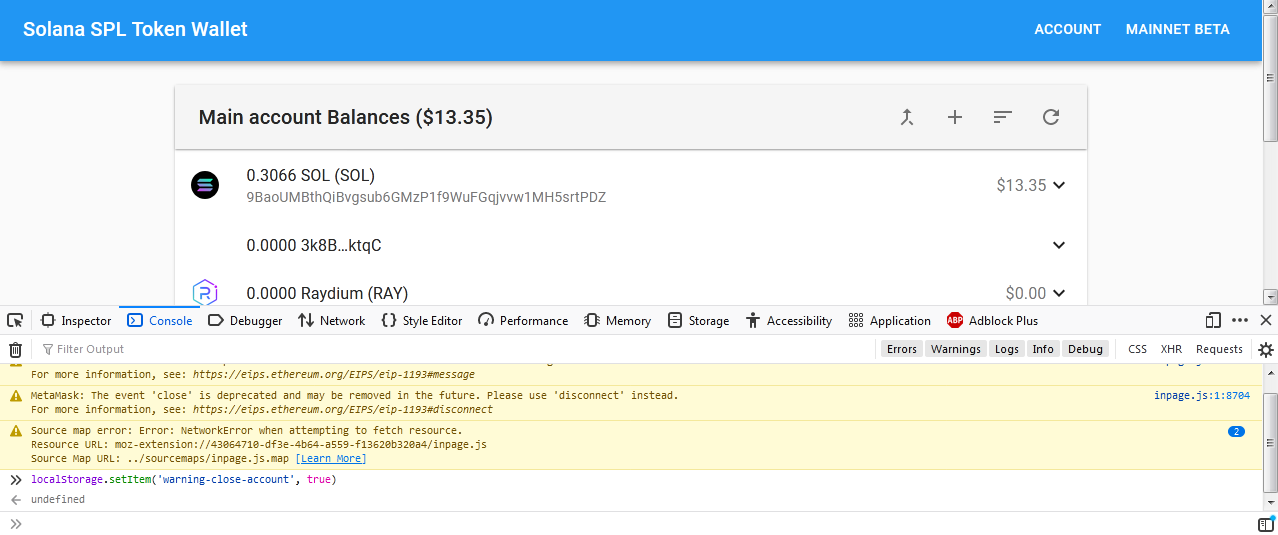
Task: Click the $13.35 SOL value
Action: click(1021, 185)
